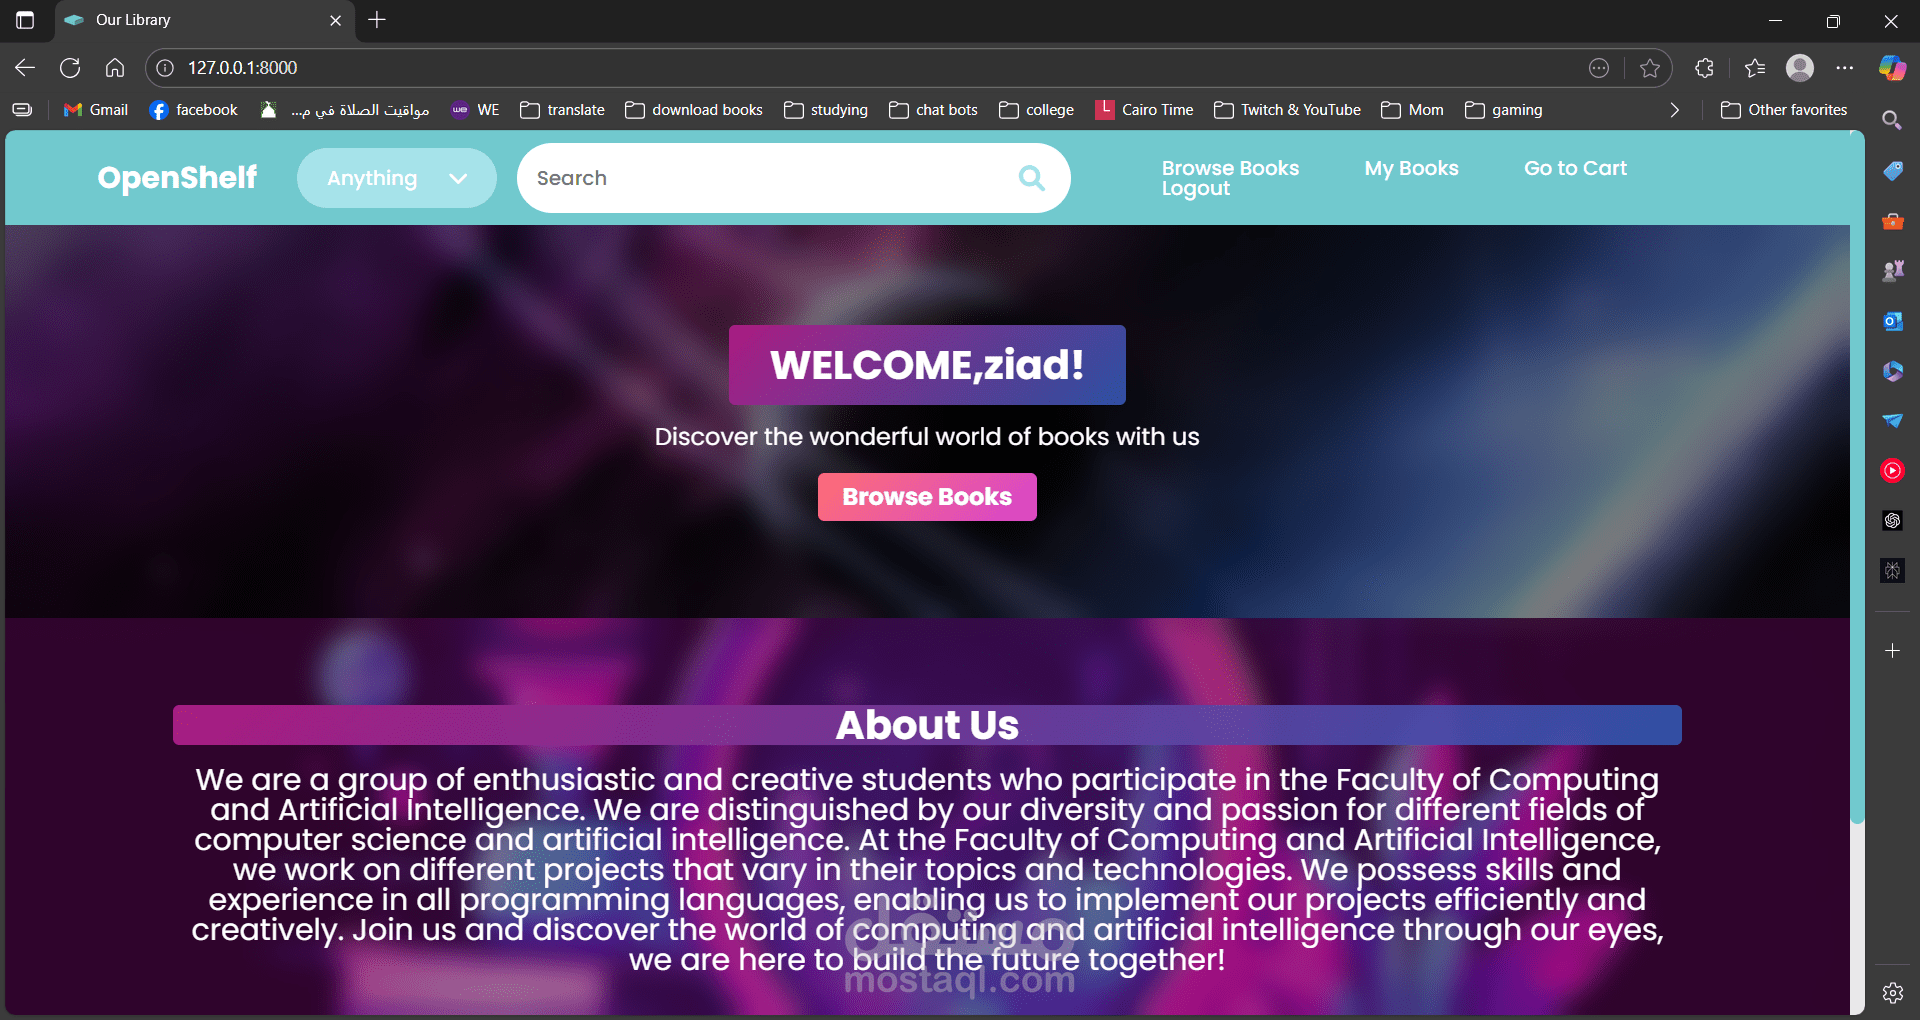Go to My Books page
The image size is (1920, 1020).
click(x=1411, y=168)
